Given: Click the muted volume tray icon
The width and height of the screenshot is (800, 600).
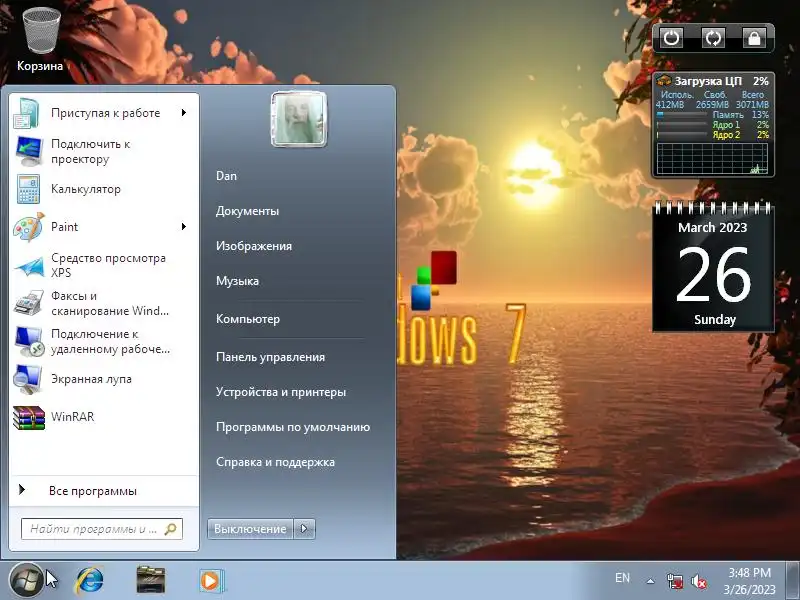Looking at the screenshot, I should tap(699, 581).
